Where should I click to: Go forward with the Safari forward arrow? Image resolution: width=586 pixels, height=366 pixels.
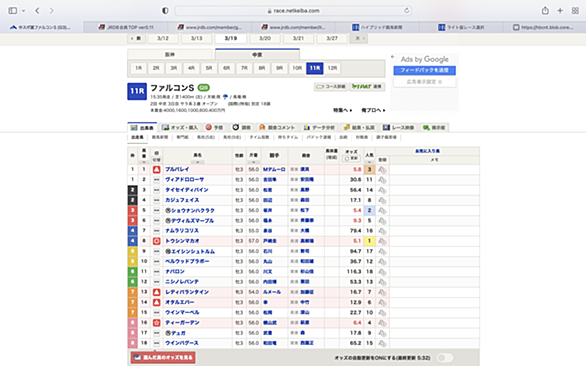point(52,10)
